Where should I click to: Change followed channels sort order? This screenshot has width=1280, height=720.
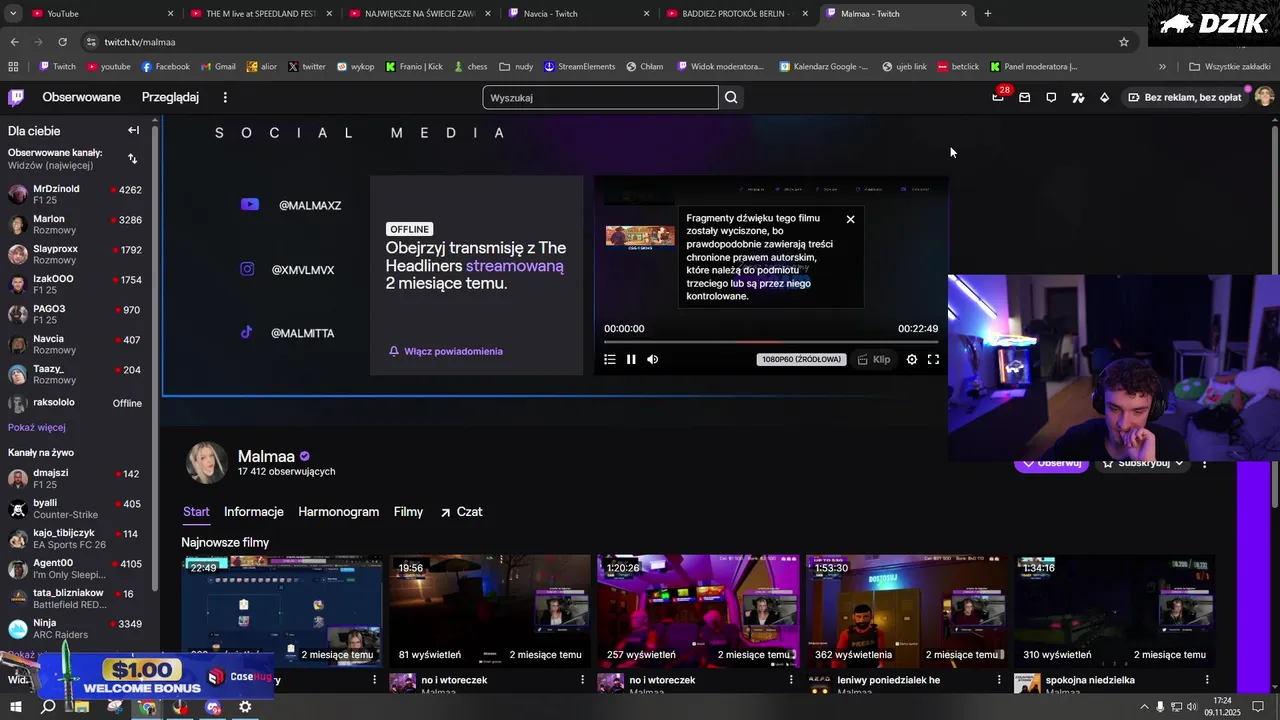pyautogui.click(x=133, y=158)
